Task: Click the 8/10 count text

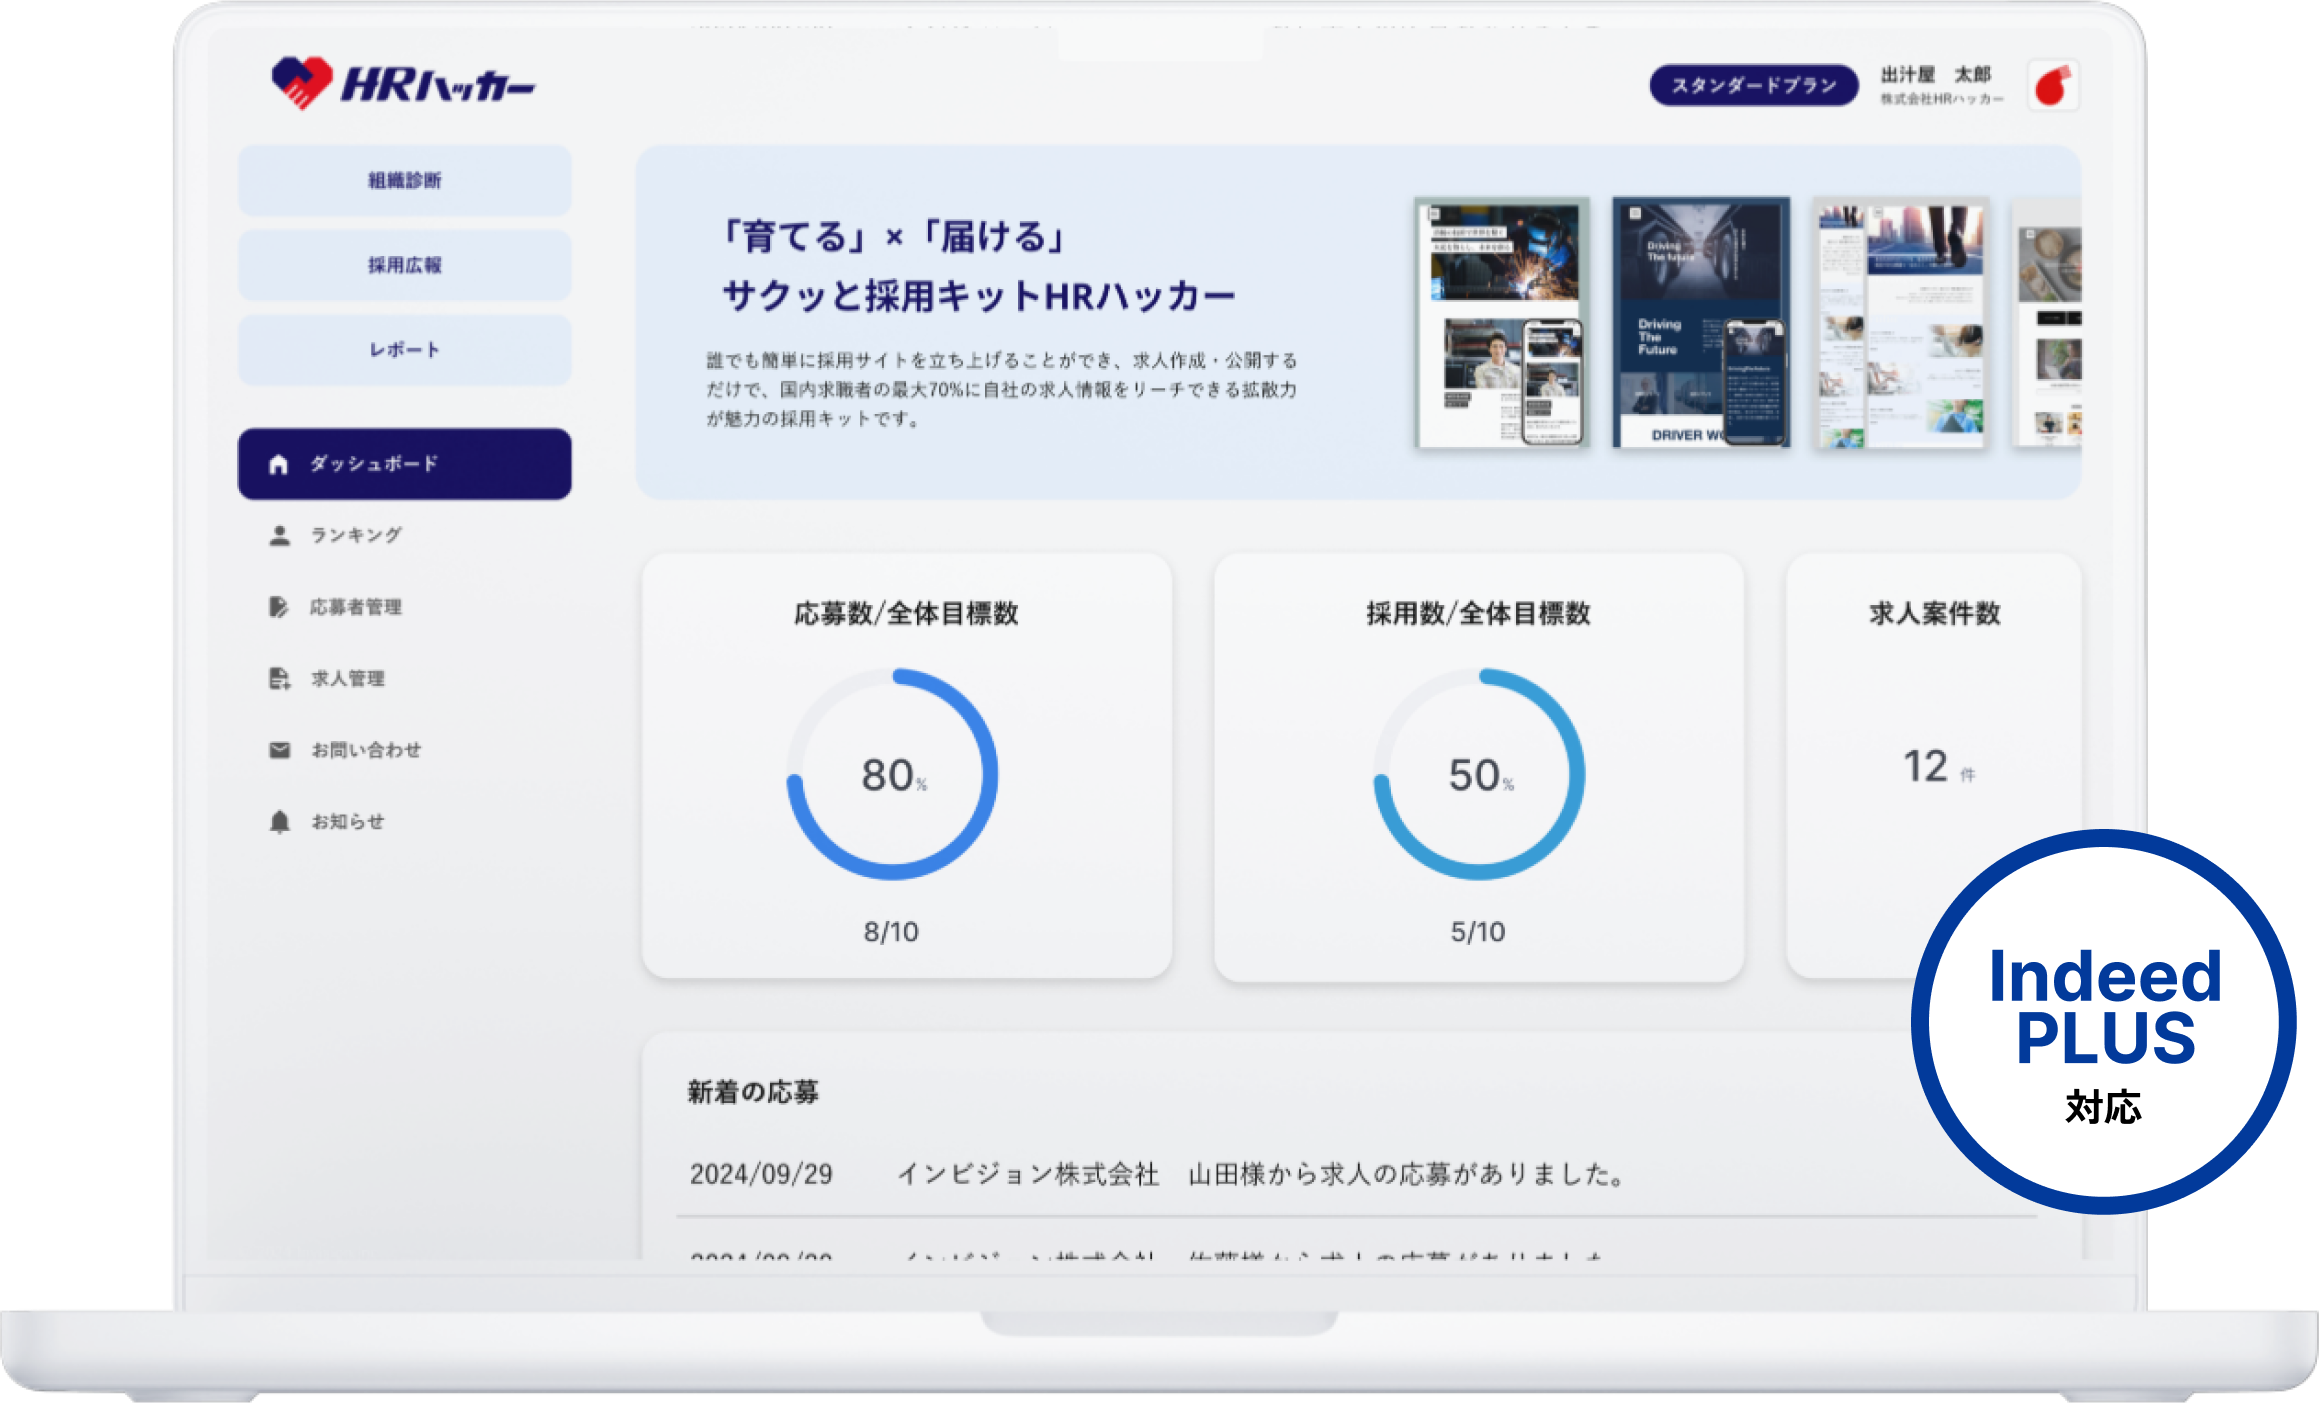Action: pyautogui.click(x=891, y=932)
